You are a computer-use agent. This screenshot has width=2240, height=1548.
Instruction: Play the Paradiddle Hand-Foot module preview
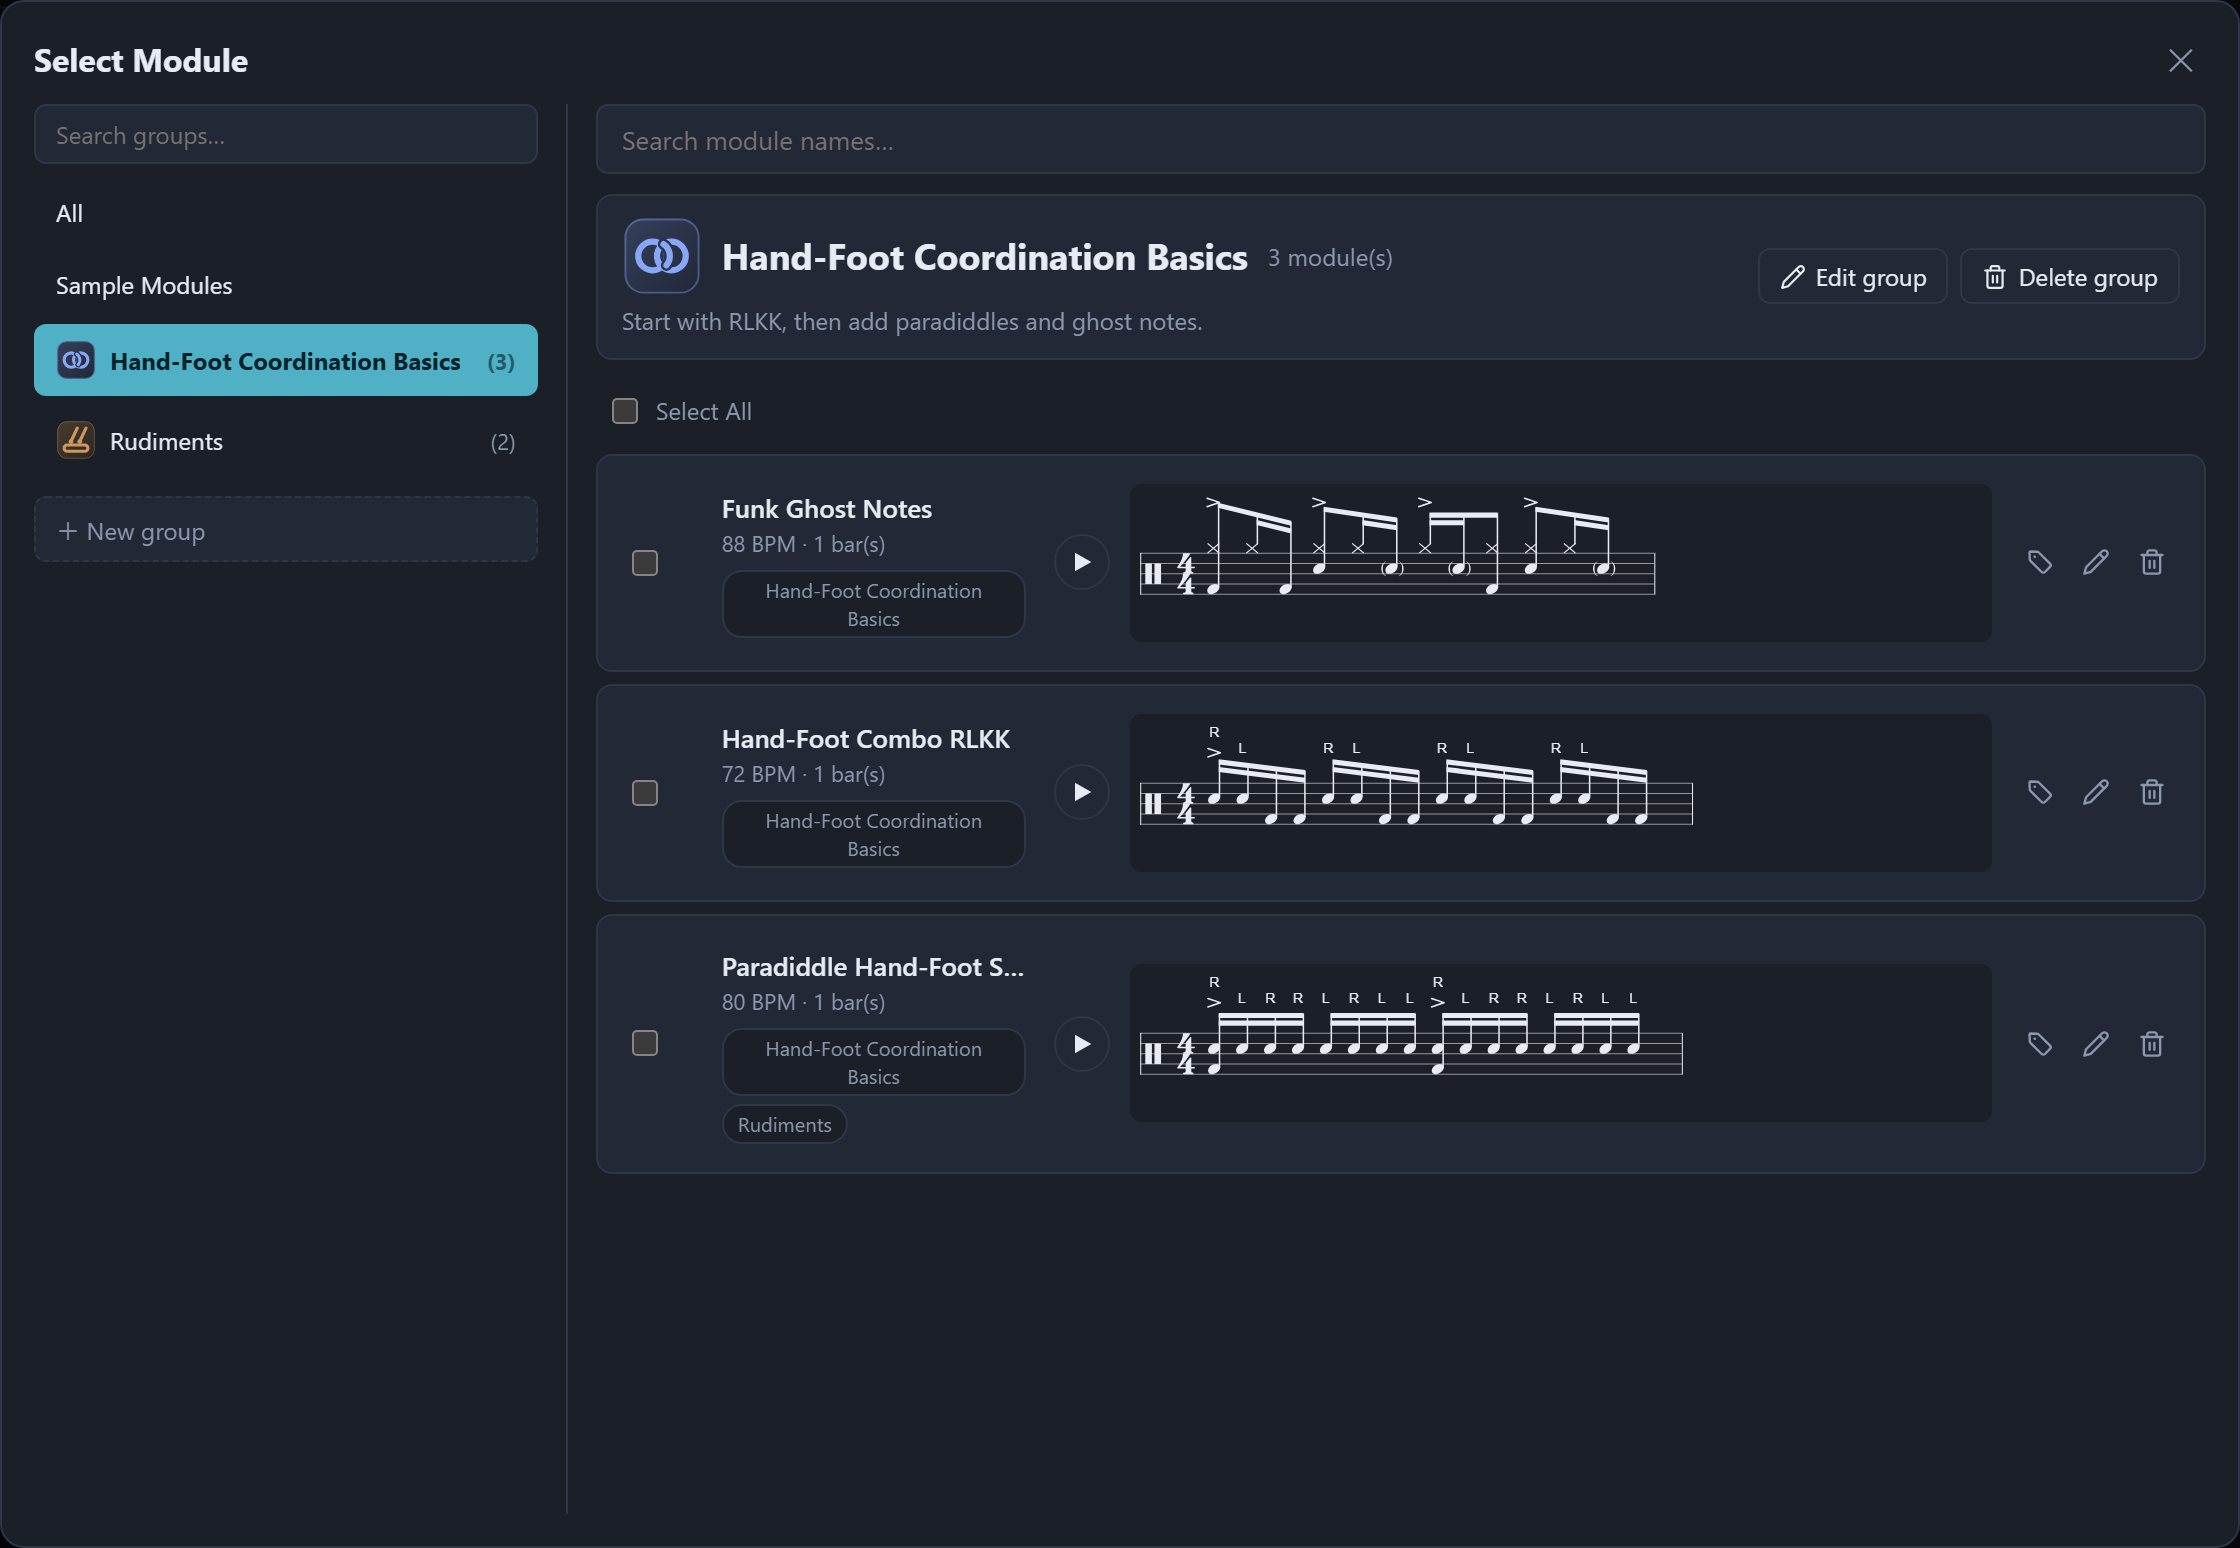pyautogui.click(x=1081, y=1044)
